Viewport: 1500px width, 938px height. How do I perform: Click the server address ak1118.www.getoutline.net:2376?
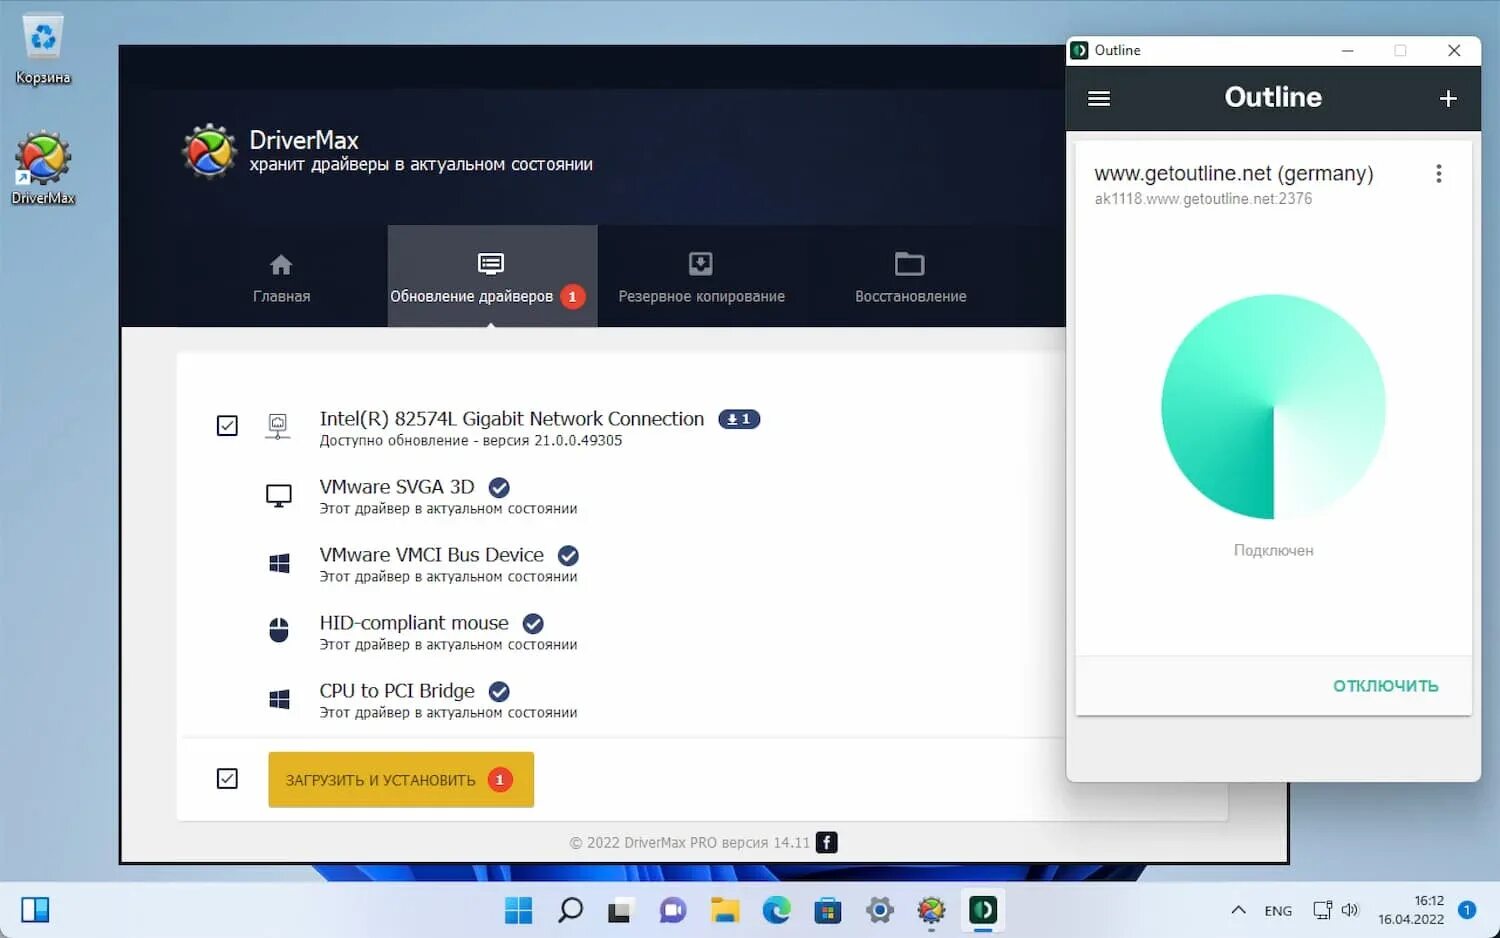(x=1203, y=199)
